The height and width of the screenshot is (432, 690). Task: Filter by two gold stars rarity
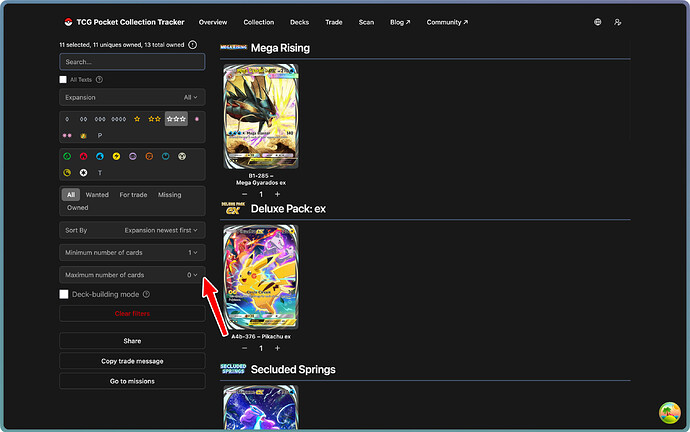154,119
